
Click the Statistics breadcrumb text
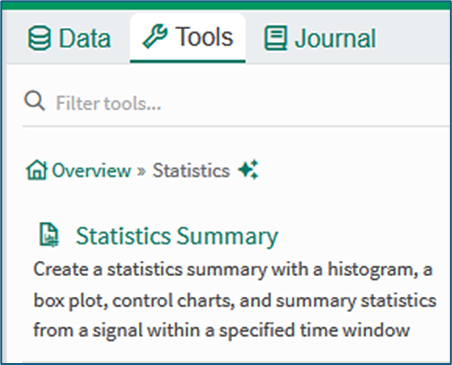(191, 171)
